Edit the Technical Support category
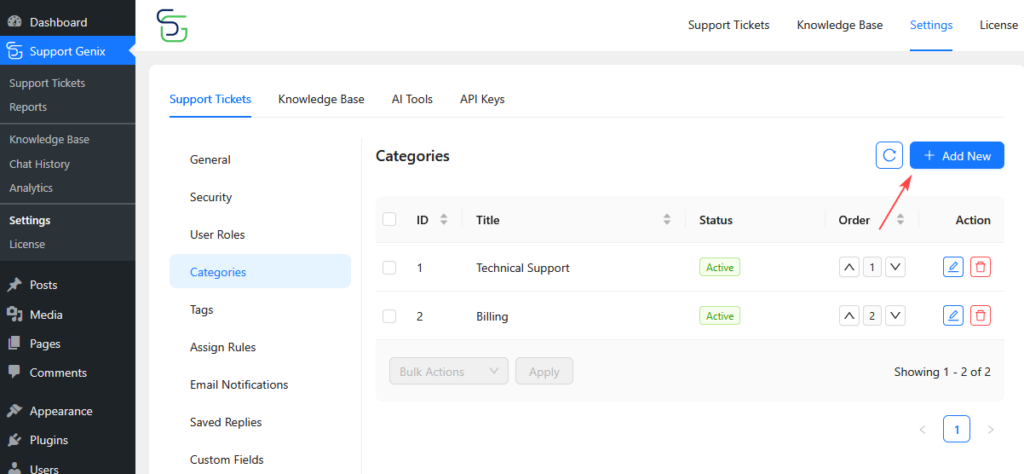Screen dimensions: 1024x474 [953, 267]
